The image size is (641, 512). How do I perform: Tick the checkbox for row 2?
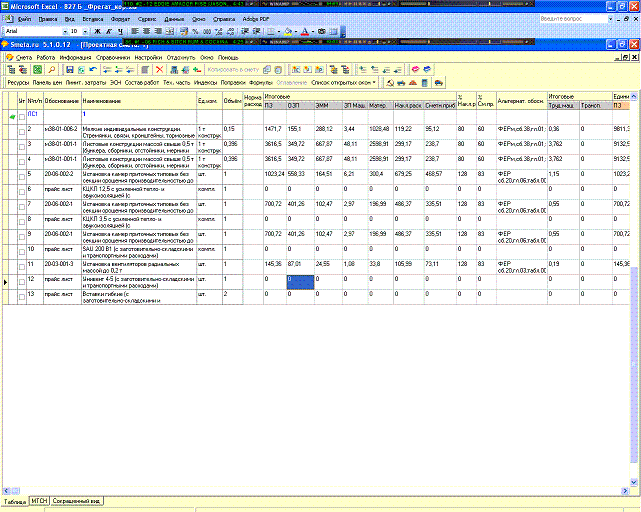coord(22,130)
